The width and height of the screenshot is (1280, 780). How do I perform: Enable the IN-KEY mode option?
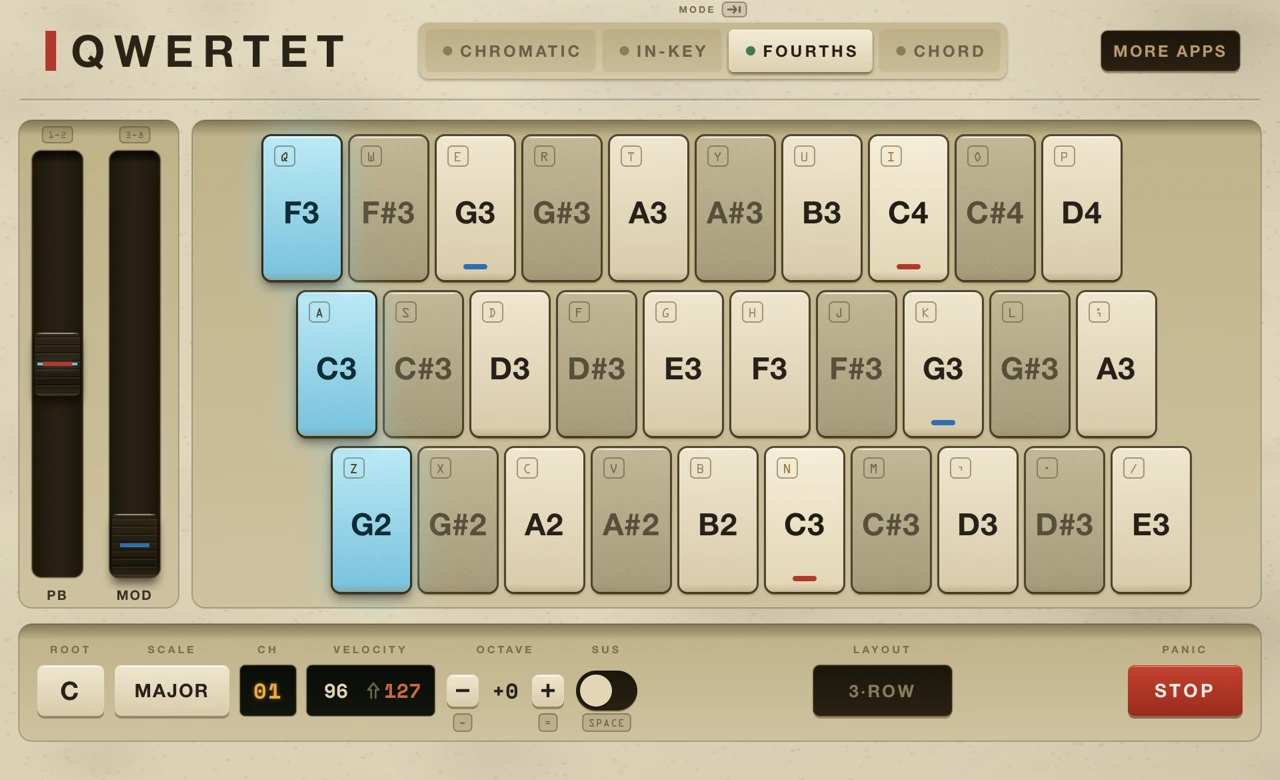pyautogui.click(x=662, y=51)
